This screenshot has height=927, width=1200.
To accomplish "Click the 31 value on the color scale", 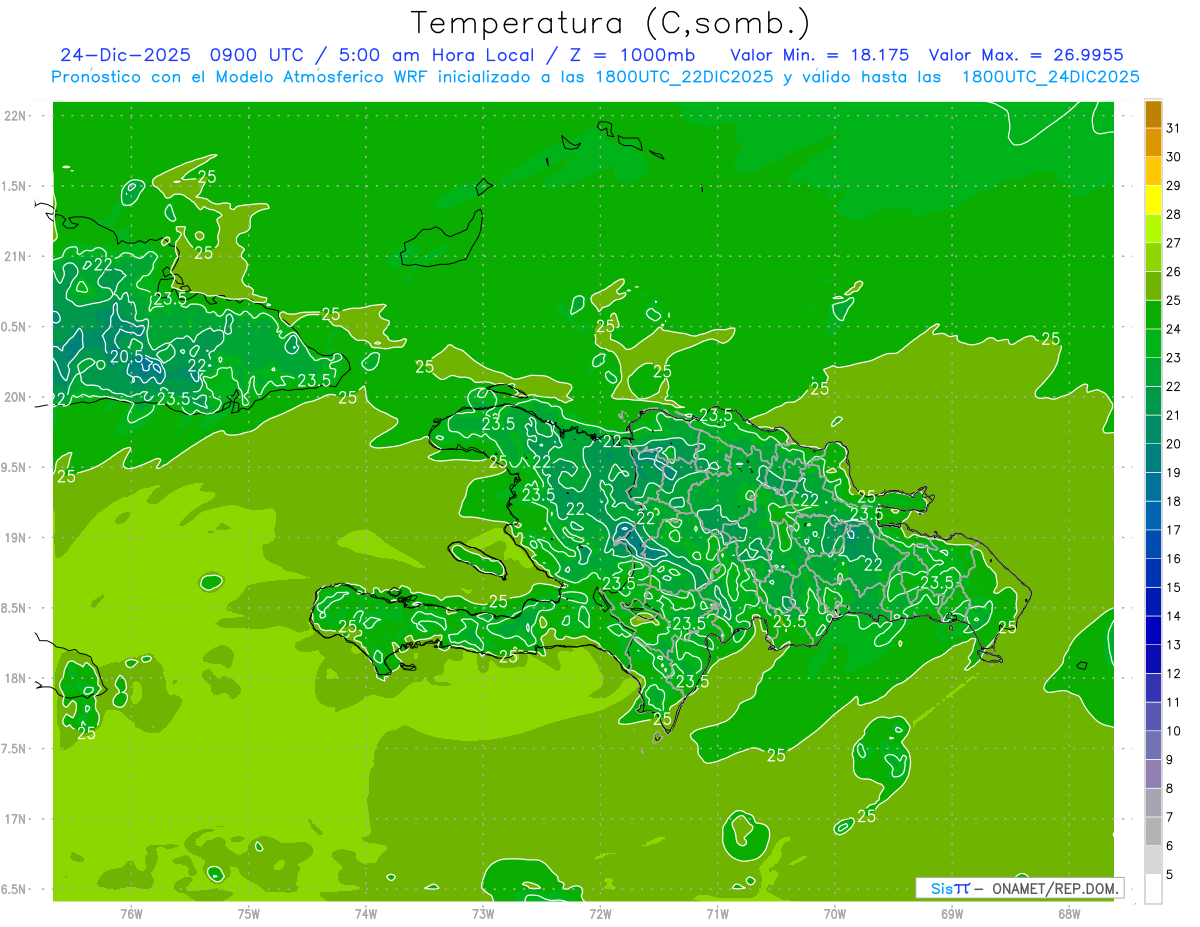I will click(1174, 128).
